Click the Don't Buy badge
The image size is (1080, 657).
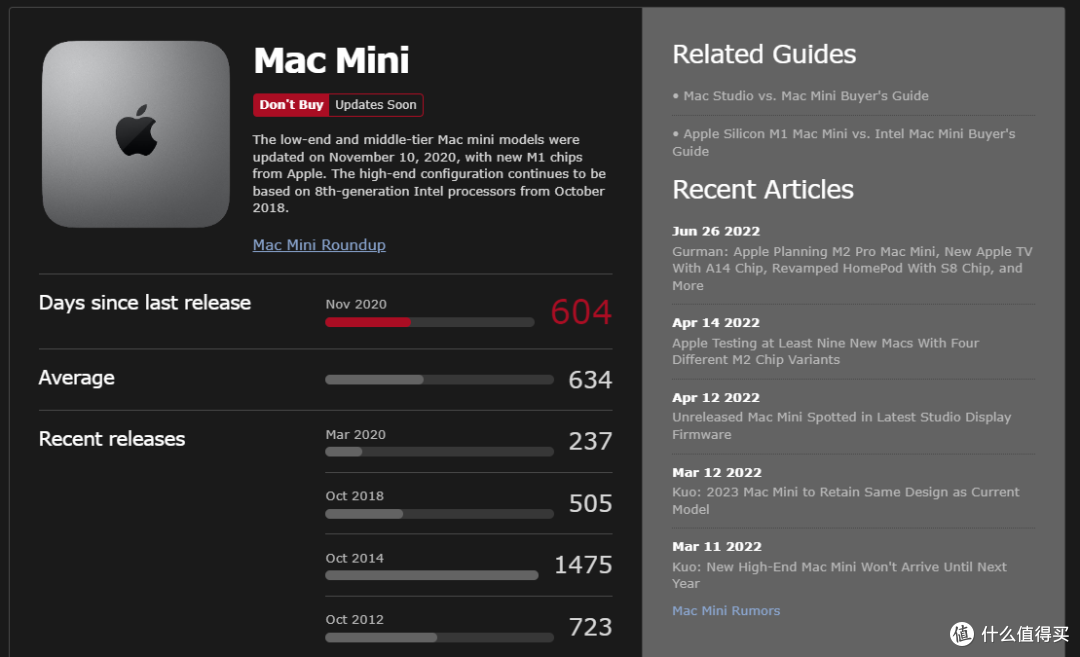[291, 105]
